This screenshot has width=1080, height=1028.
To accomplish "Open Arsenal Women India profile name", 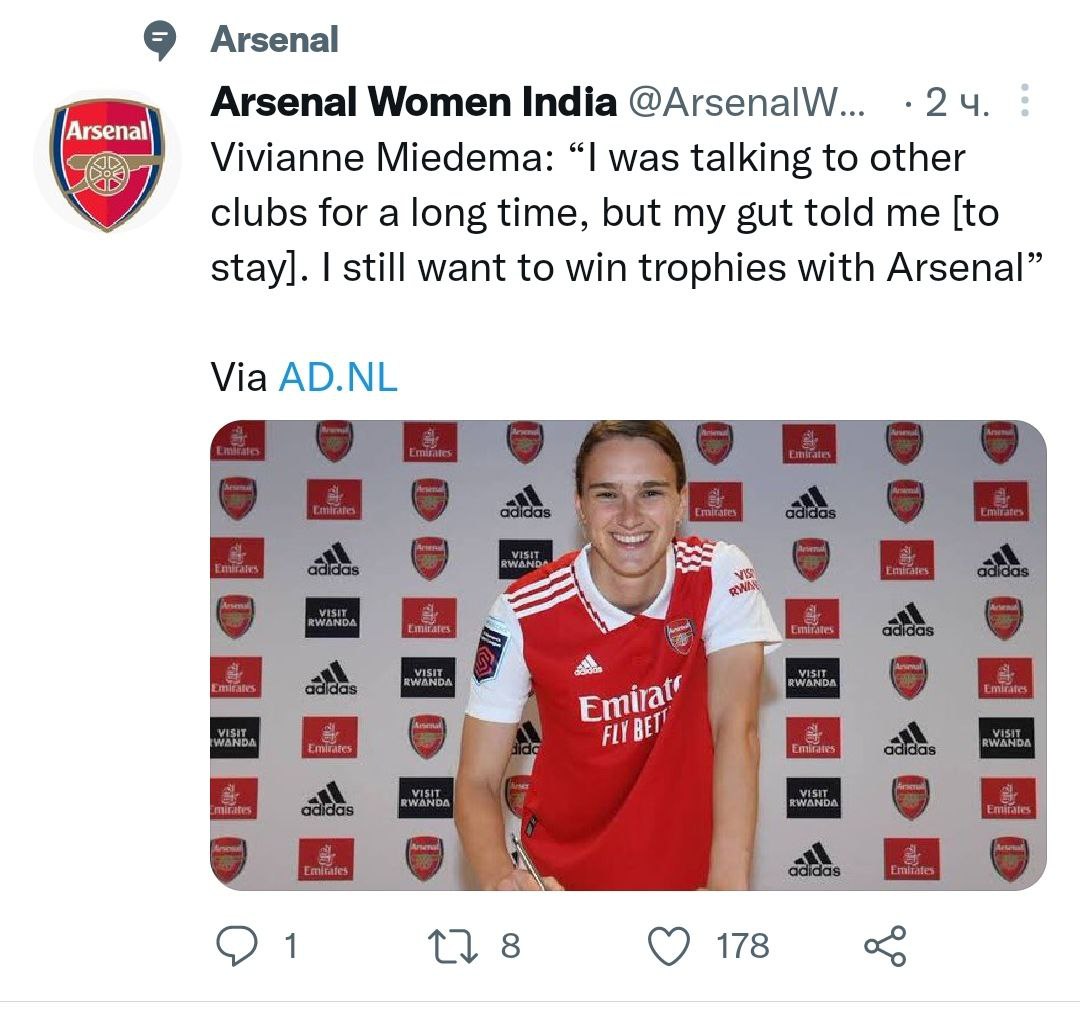I will tap(414, 102).
